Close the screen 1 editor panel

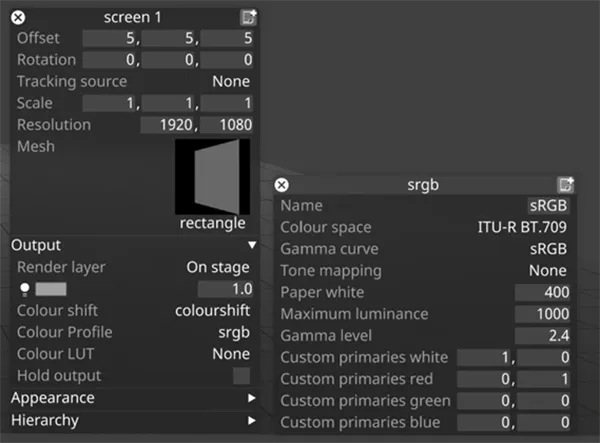point(18,18)
